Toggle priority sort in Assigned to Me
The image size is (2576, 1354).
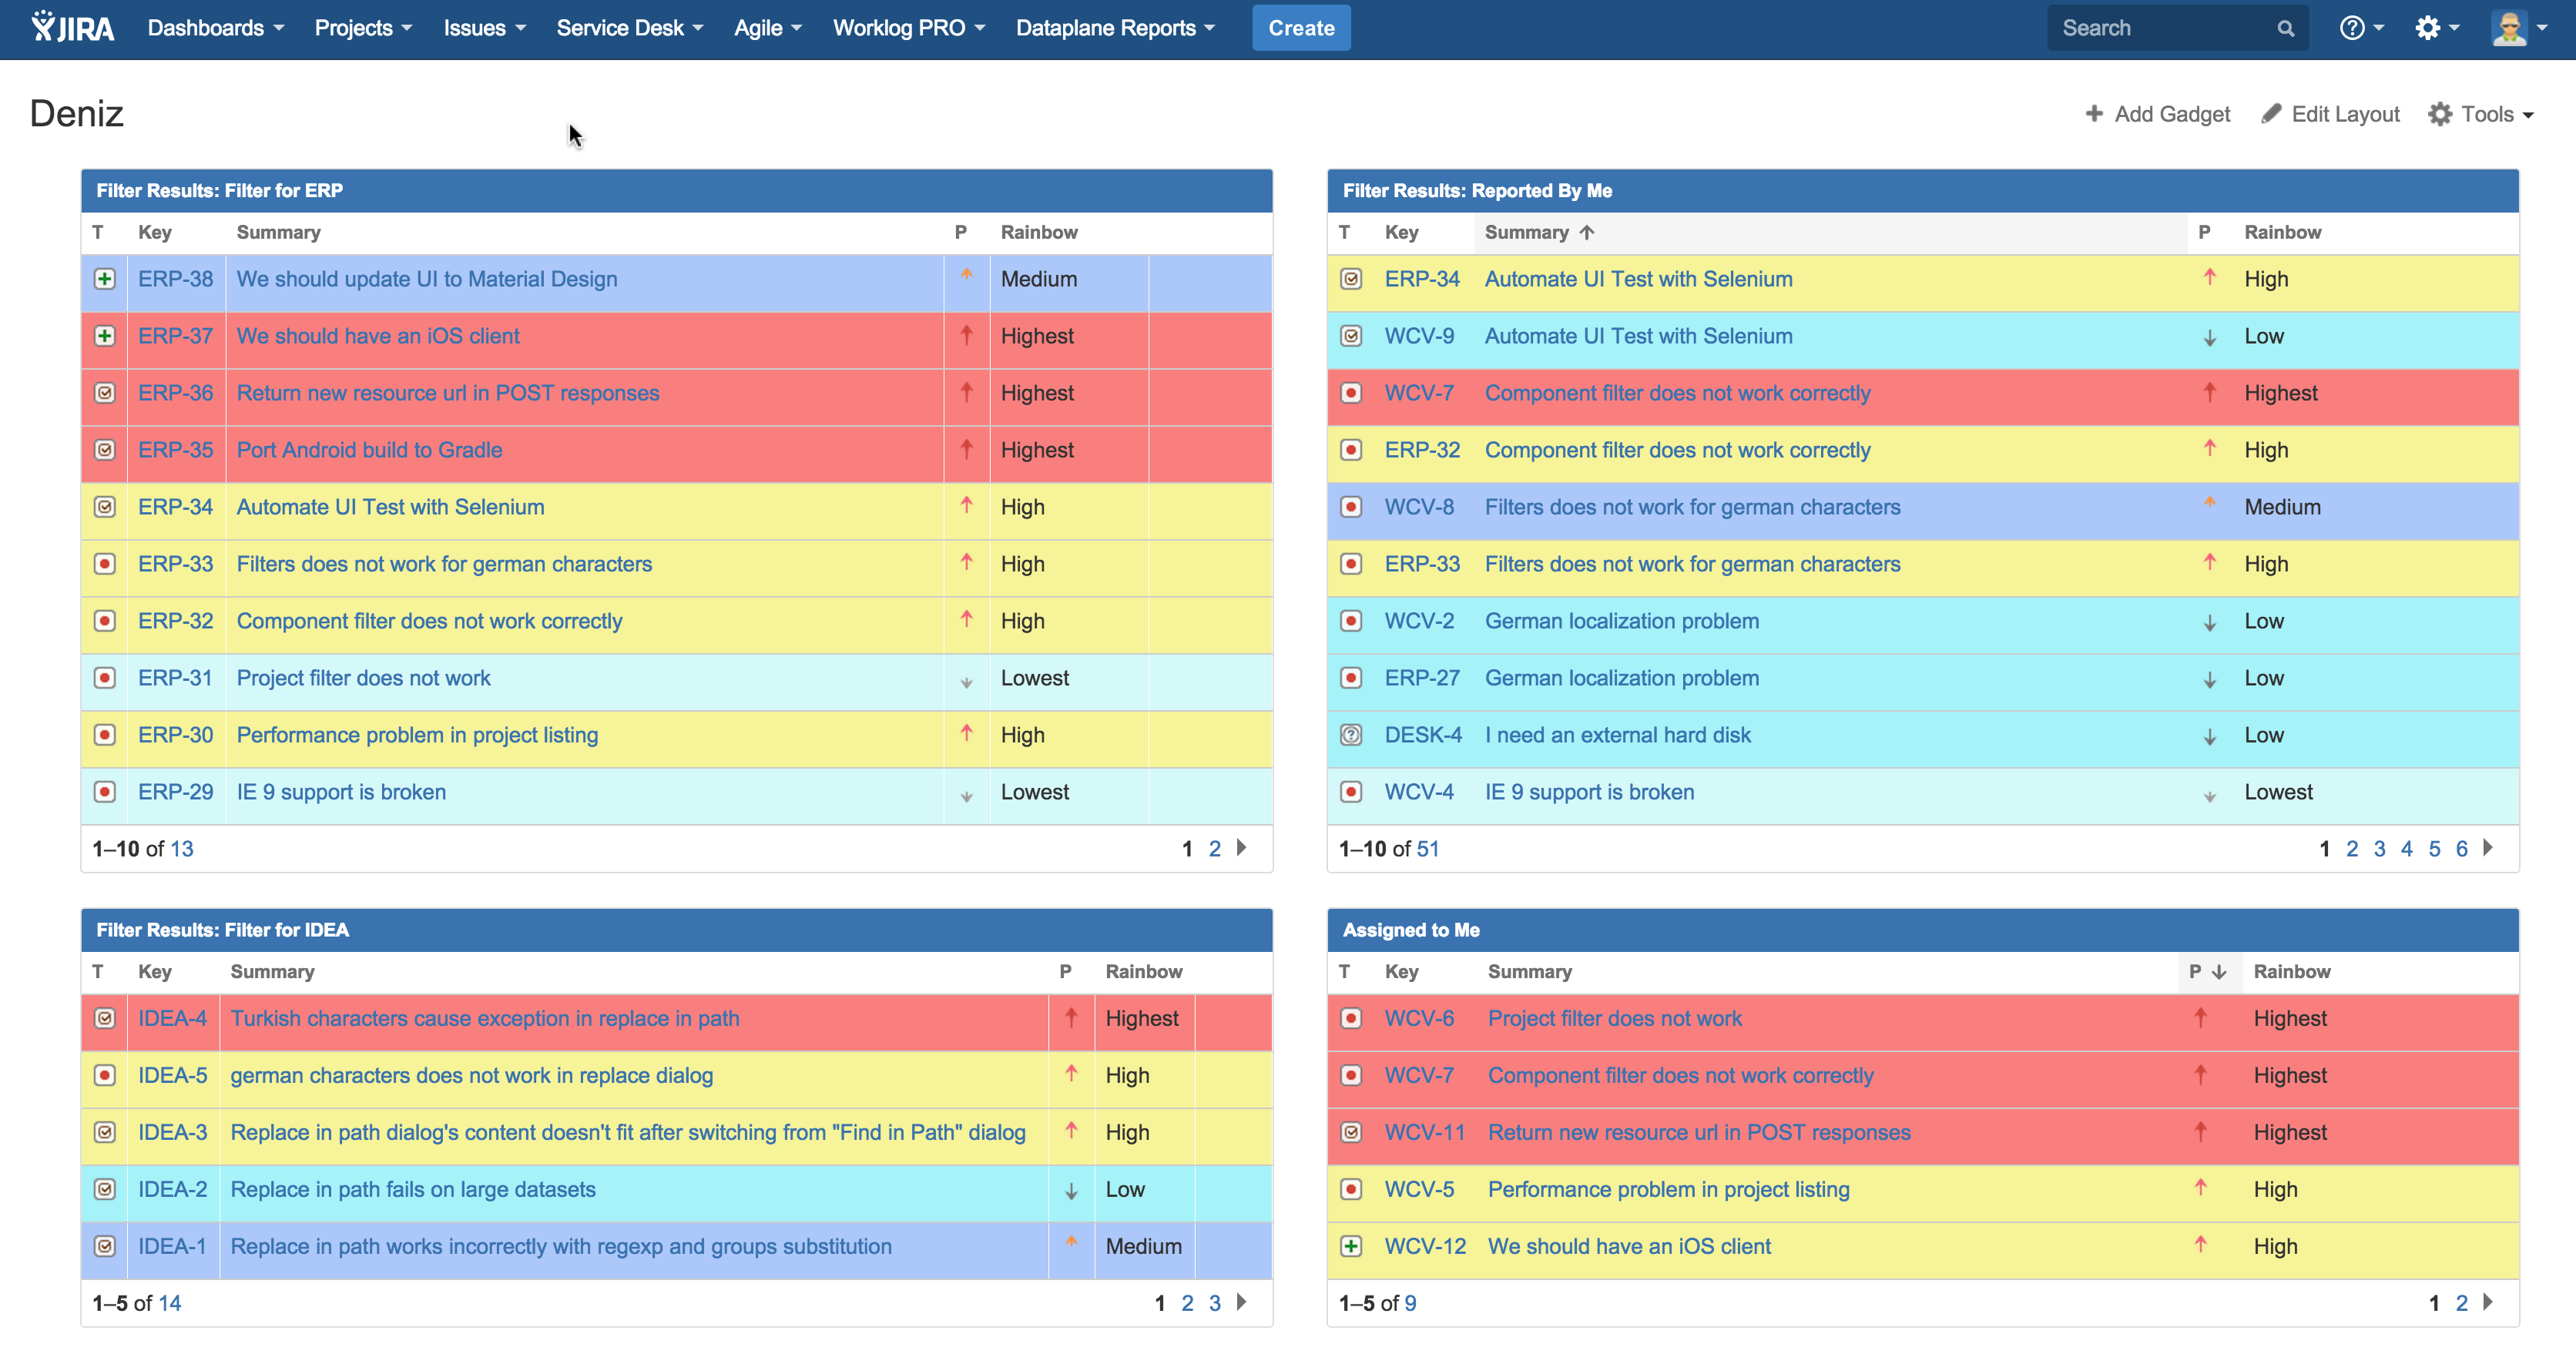coord(2206,971)
